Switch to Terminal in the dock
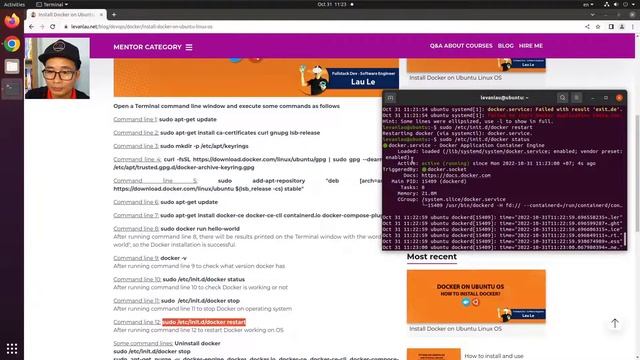Viewport: 640px width, 360px height. 12,89
